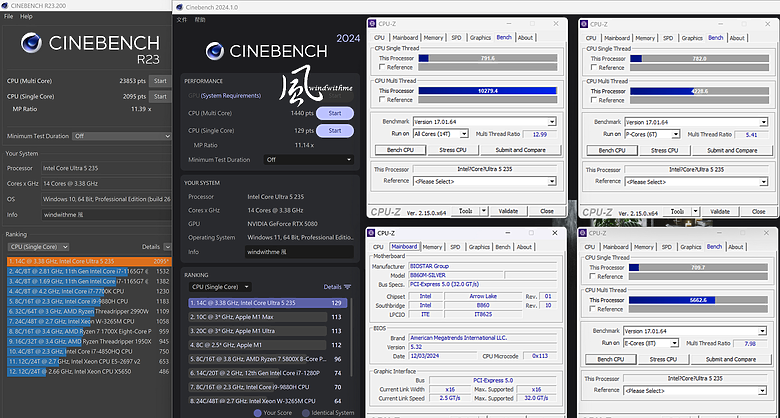Click the Your Score legend dot
Screen dimensions: 780x418
pyautogui.click(x=257, y=413)
